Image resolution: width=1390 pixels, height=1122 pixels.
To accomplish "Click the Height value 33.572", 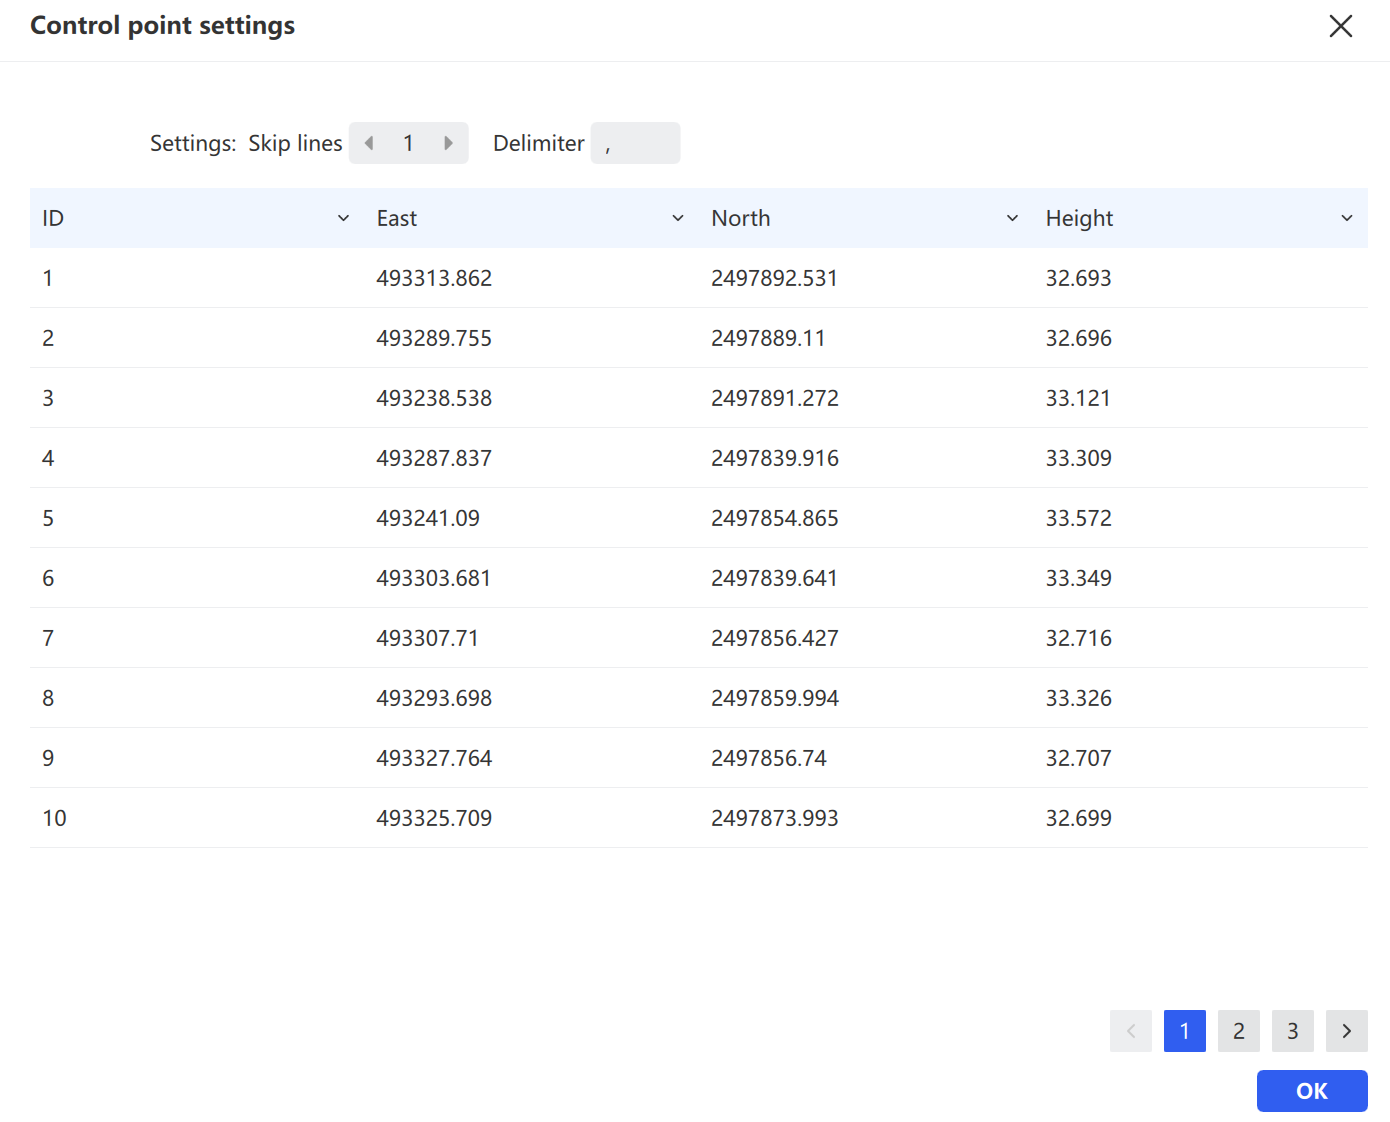I will 1078,518.
